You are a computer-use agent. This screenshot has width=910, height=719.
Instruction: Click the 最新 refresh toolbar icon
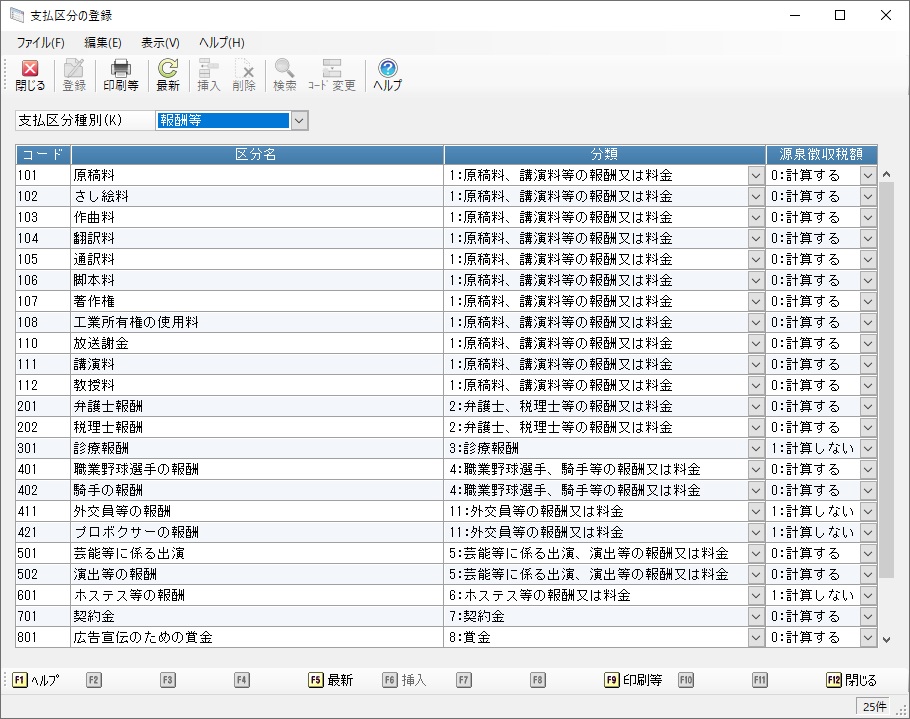168,75
